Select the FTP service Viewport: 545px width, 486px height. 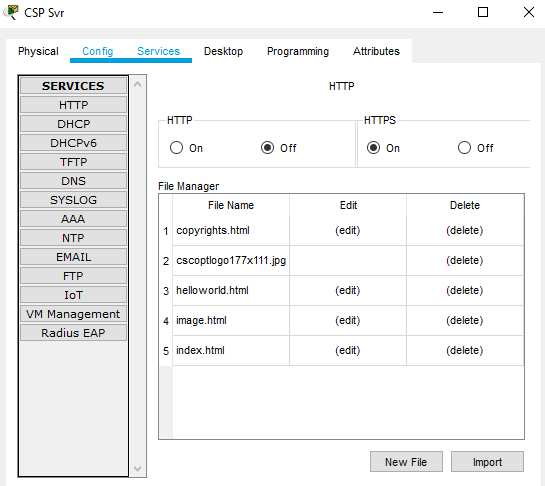pos(73,276)
